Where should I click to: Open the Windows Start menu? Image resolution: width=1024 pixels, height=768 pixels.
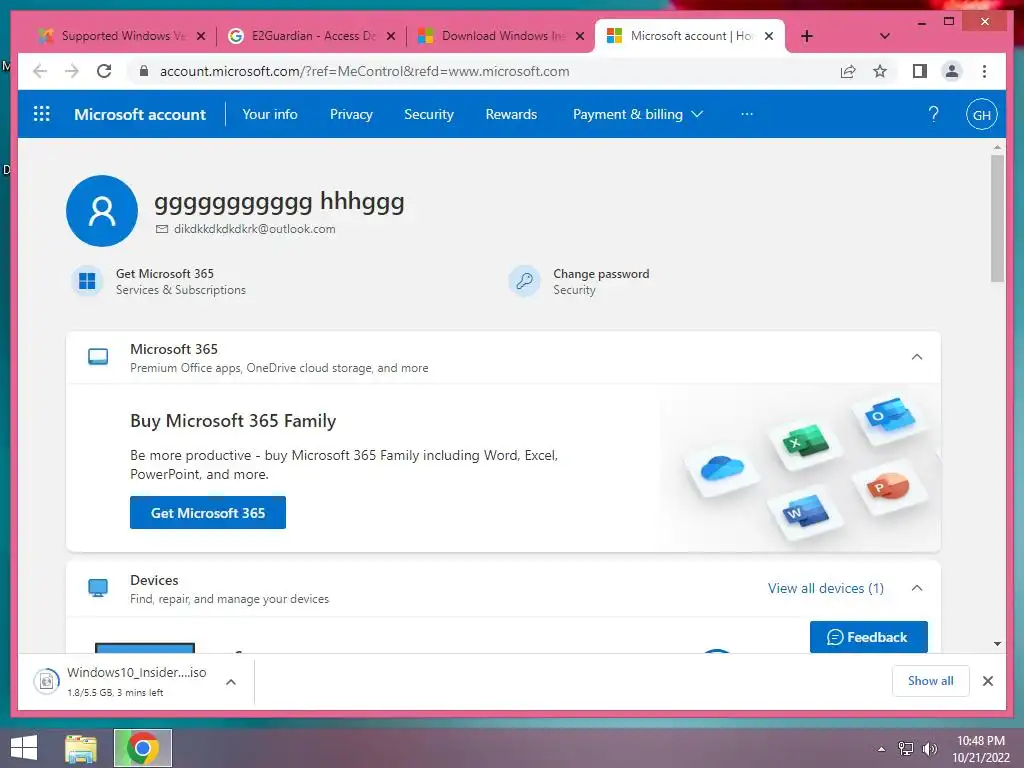click(x=24, y=748)
